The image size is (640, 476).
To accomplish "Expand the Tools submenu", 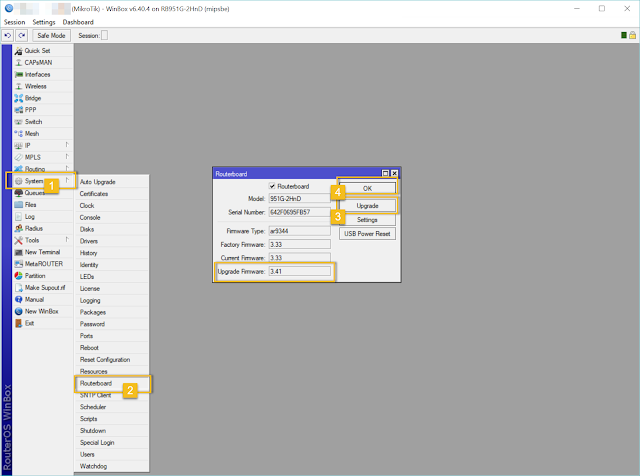I will 43,240.
